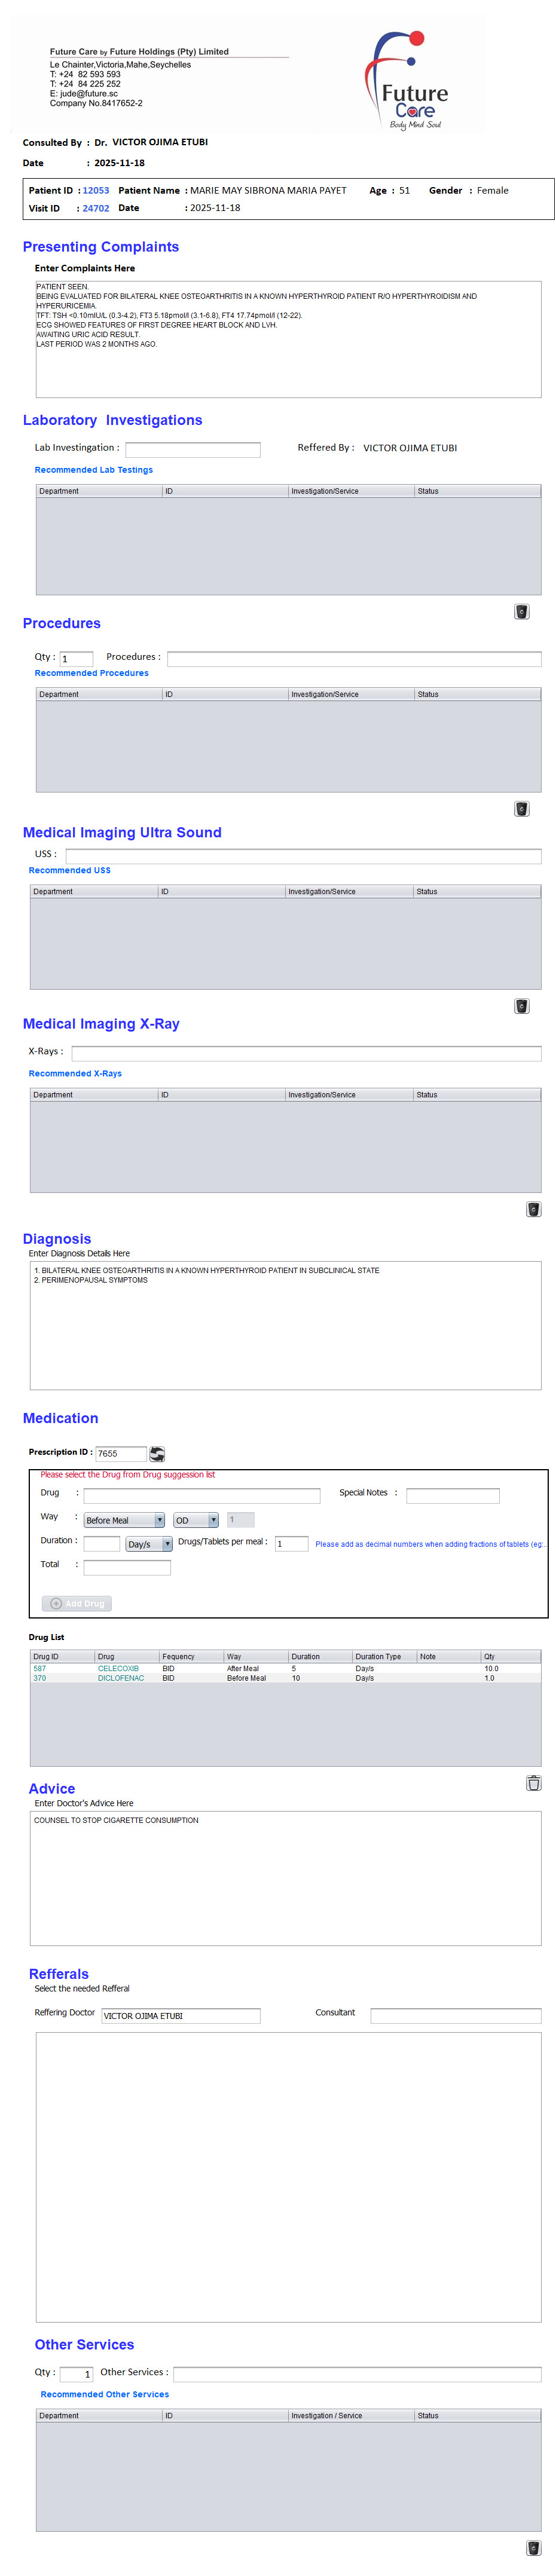The width and height of the screenshot is (556, 2576).
Task: Select DICLOFENAC row in Drug List
Action: click(x=120, y=1678)
